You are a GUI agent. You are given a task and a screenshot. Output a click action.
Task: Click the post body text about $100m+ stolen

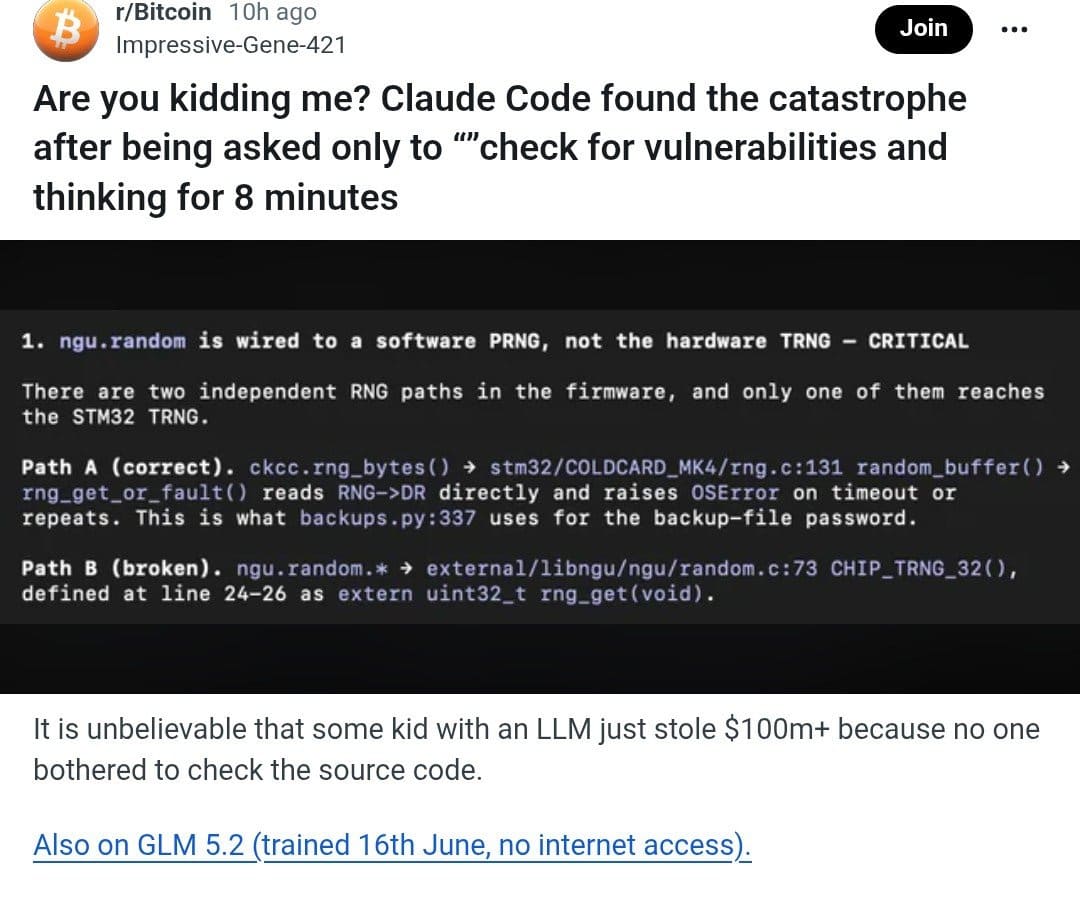(x=536, y=749)
